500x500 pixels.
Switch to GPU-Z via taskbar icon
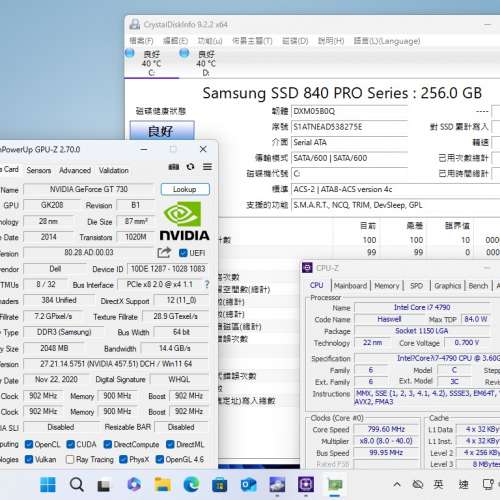click(335, 484)
